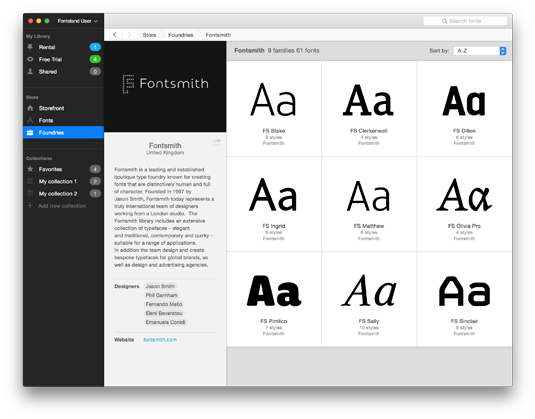
Task: Open the FS Clerkenwell font family
Action: (369, 109)
